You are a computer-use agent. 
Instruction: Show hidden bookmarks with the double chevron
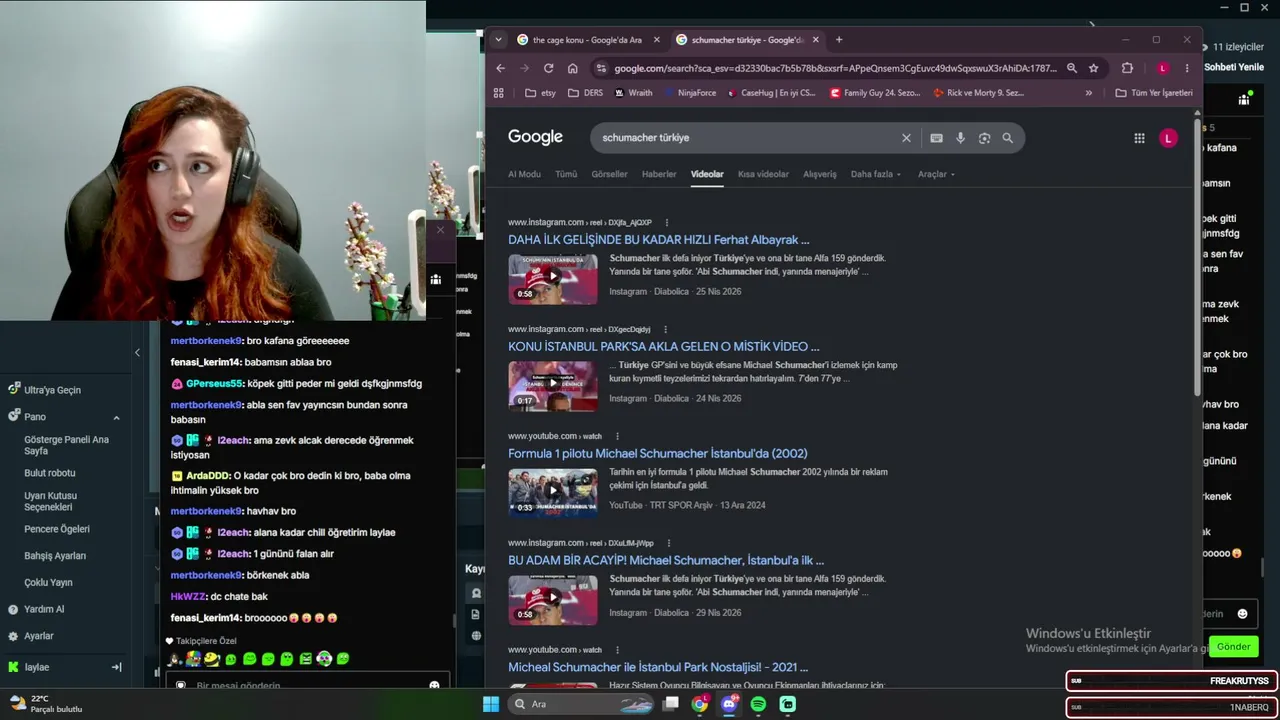click(x=1089, y=93)
